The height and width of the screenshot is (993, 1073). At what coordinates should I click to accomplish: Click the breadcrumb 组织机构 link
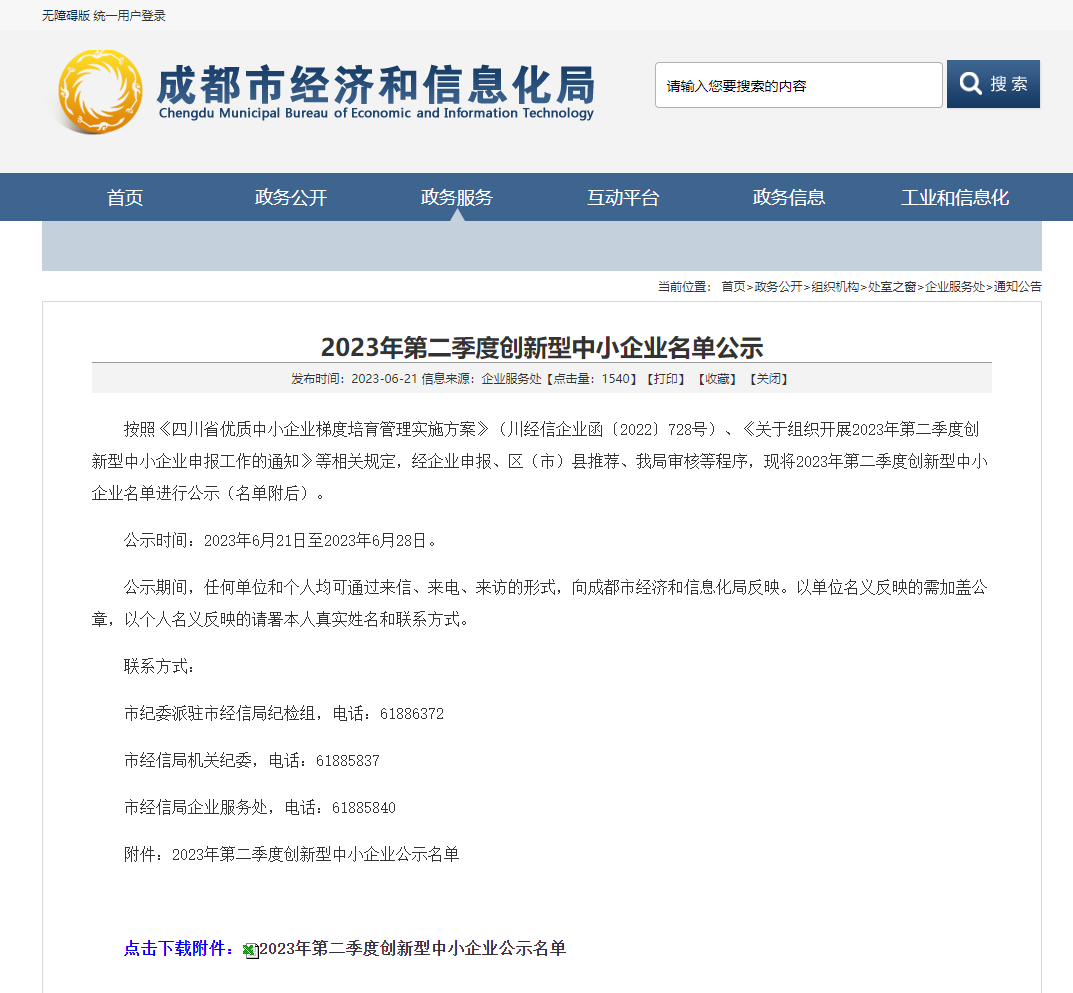835,287
